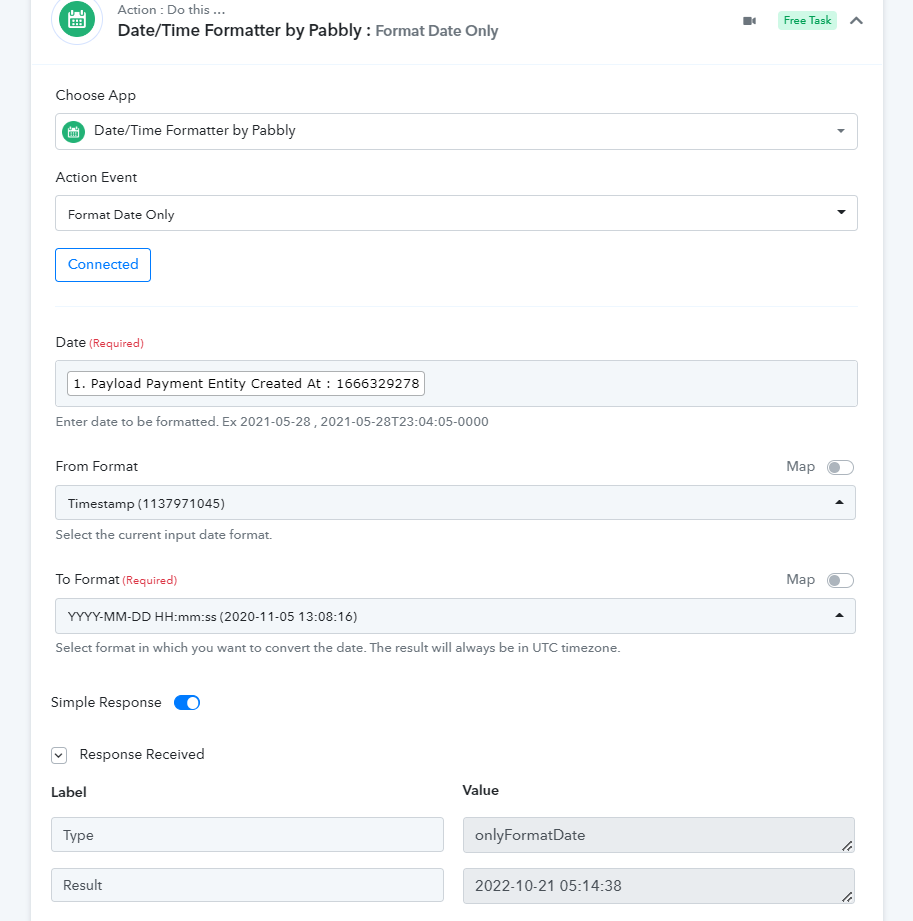Open the Action Event dropdown
Viewport: 913px width, 921px height.
pyautogui.click(x=456, y=213)
